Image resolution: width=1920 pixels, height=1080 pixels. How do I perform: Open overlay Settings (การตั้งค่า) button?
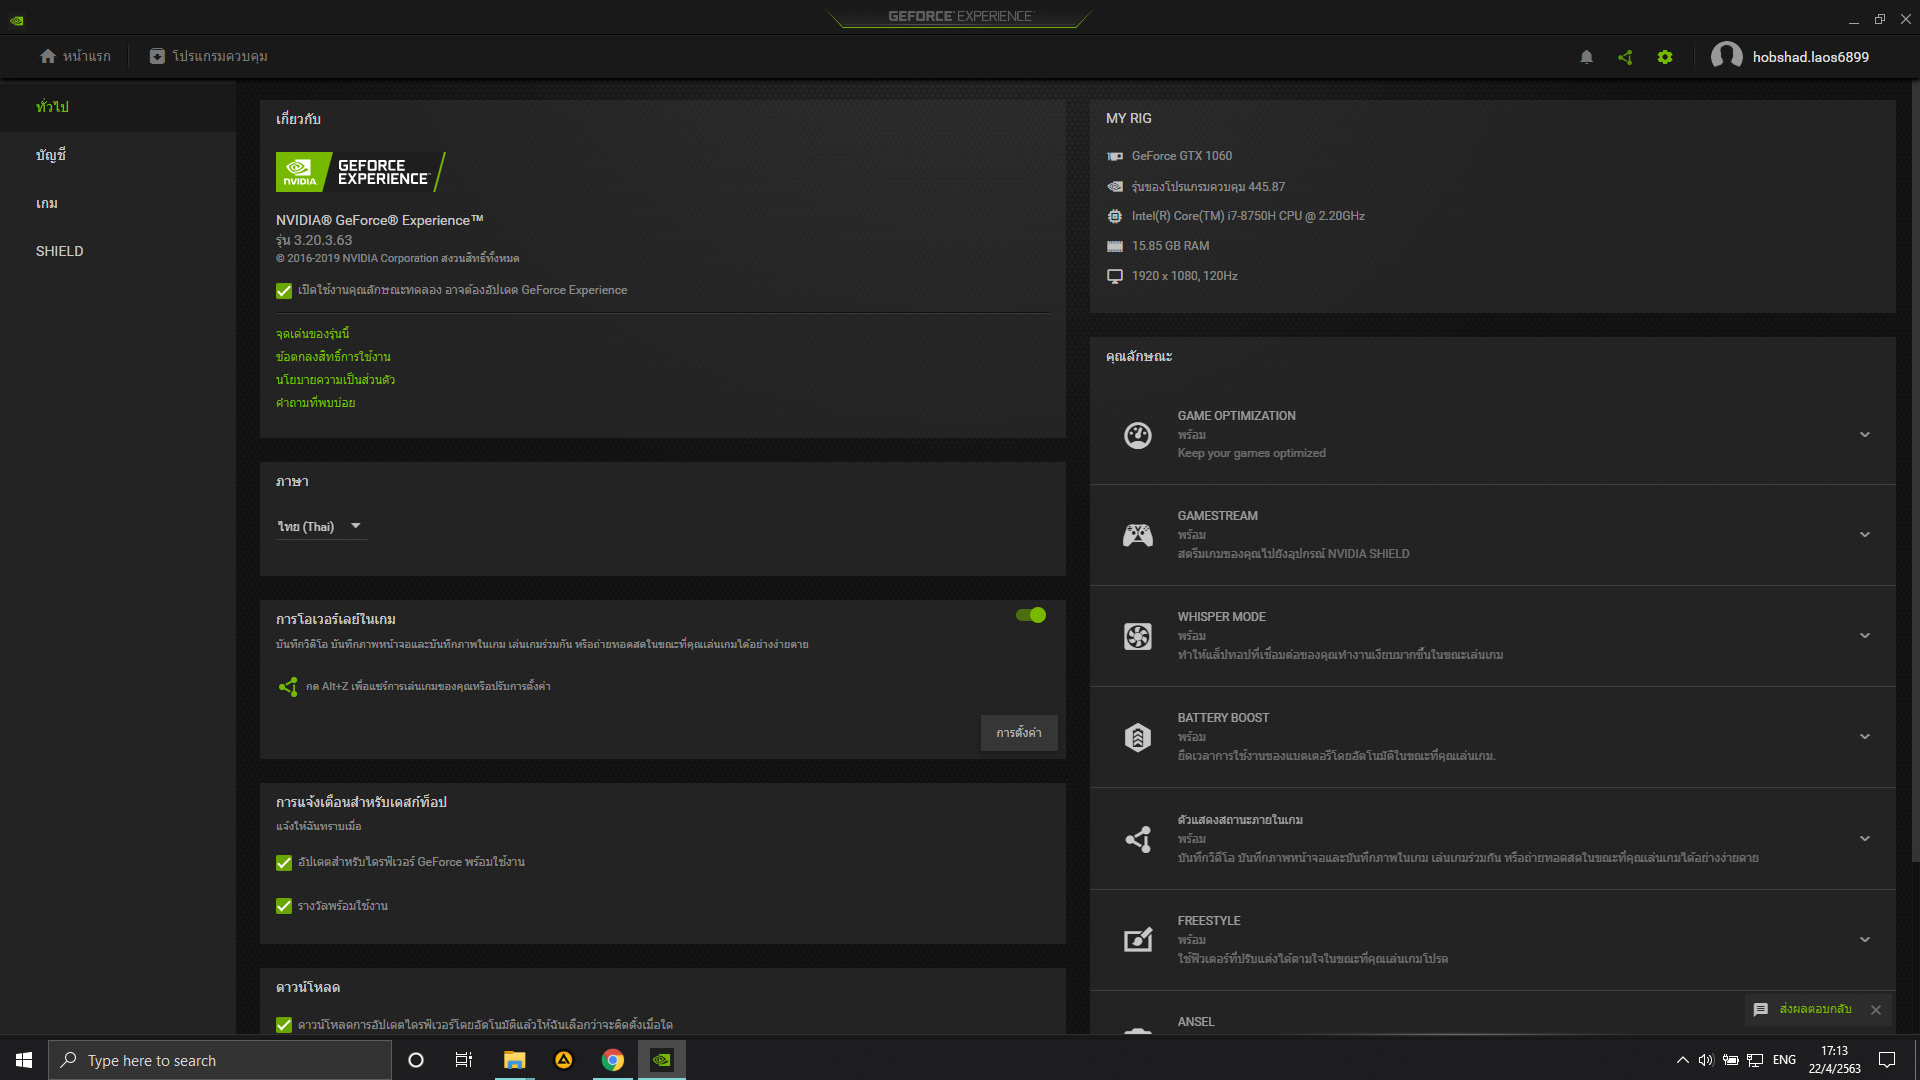click(x=1019, y=733)
